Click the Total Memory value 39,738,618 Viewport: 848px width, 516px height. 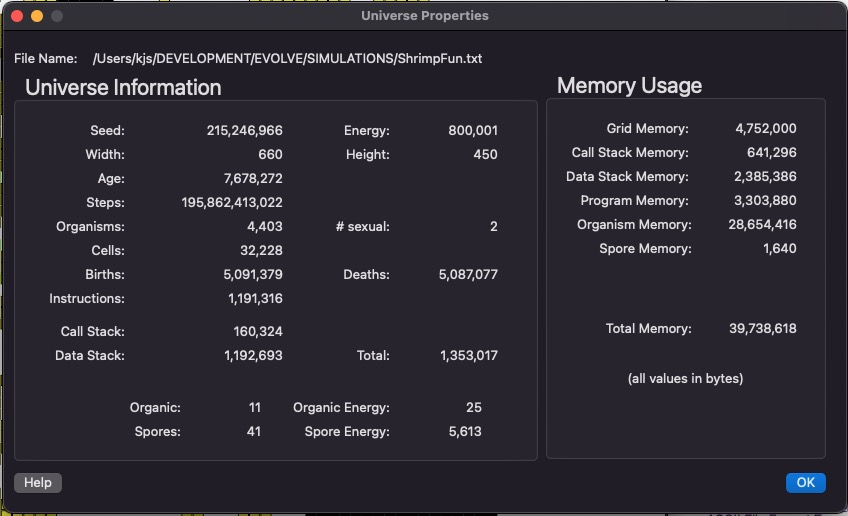point(763,328)
